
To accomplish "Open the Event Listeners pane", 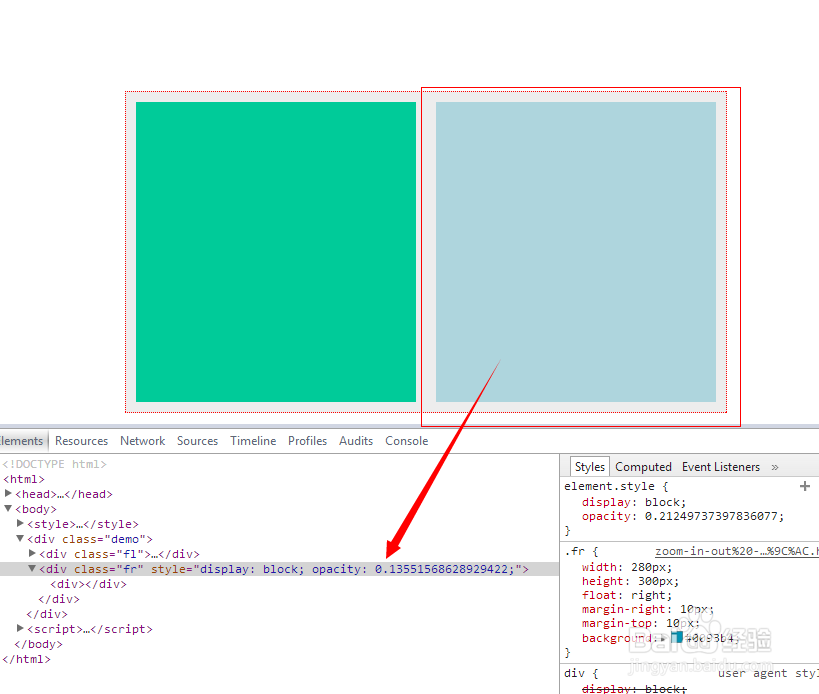I will click(x=720, y=466).
